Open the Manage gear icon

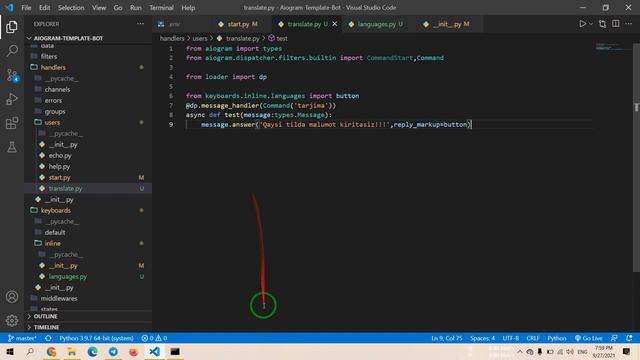point(12,320)
